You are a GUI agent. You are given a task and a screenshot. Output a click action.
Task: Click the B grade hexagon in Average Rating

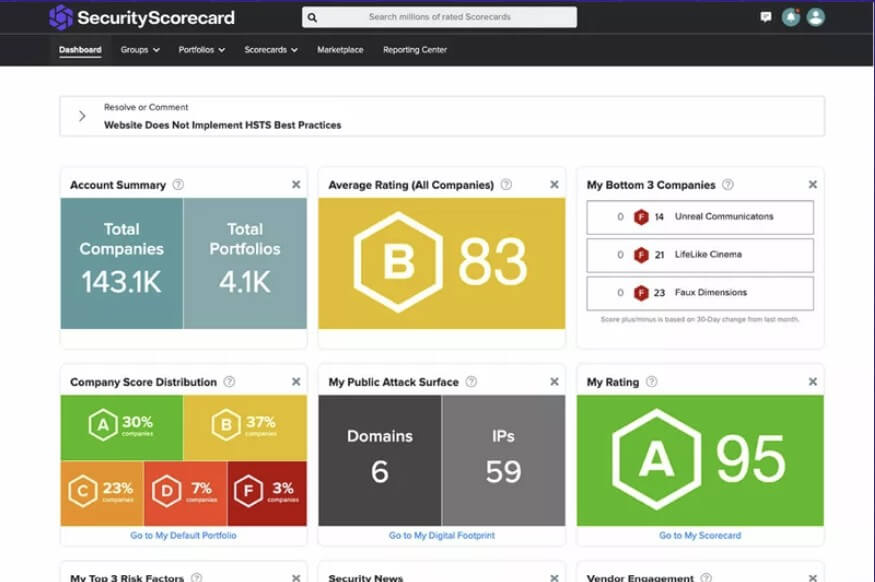pos(398,262)
